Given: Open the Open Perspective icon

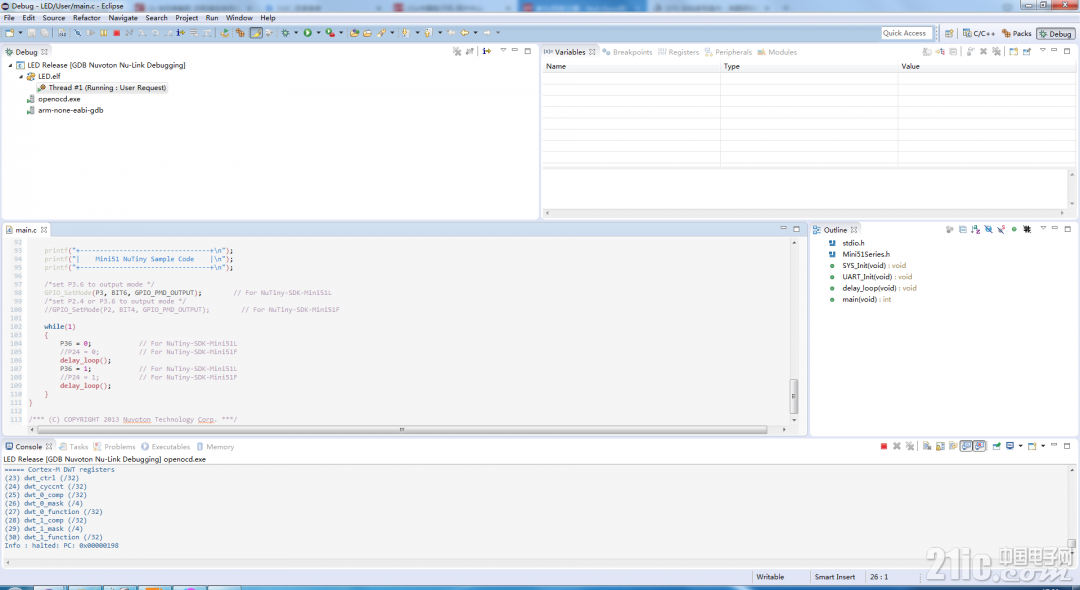Looking at the screenshot, I should tap(949, 33).
